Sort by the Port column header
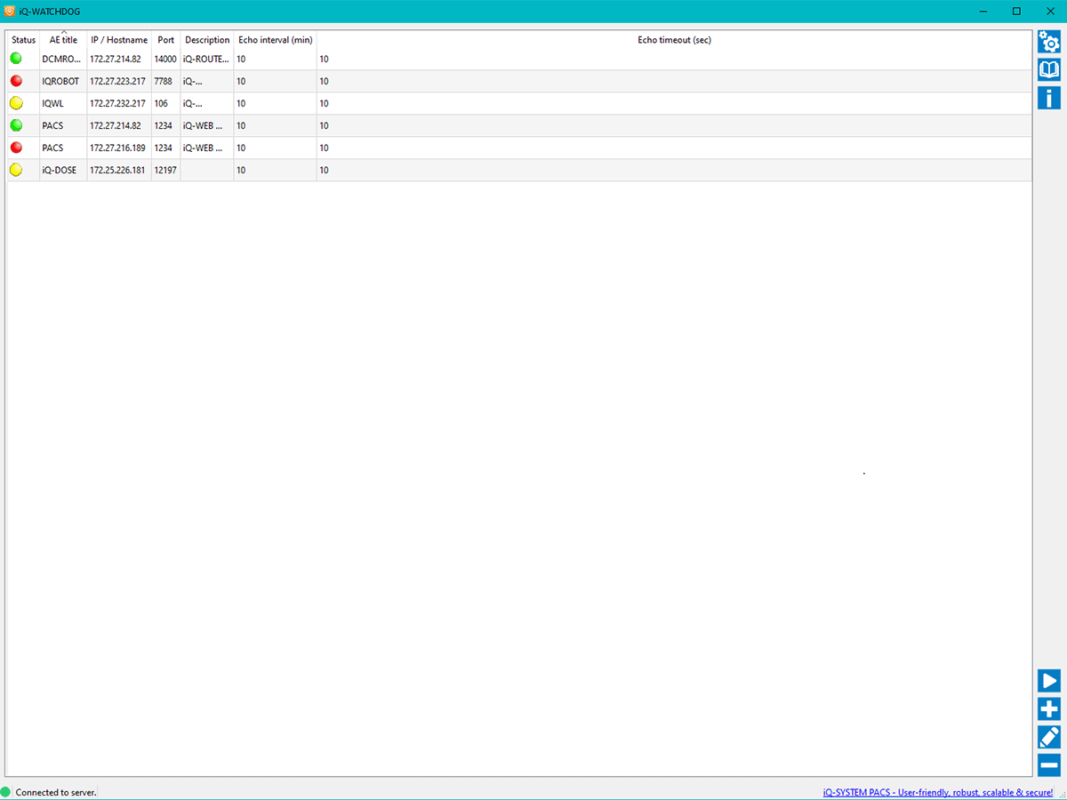The height and width of the screenshot is (800, 1067). (166, 40)
